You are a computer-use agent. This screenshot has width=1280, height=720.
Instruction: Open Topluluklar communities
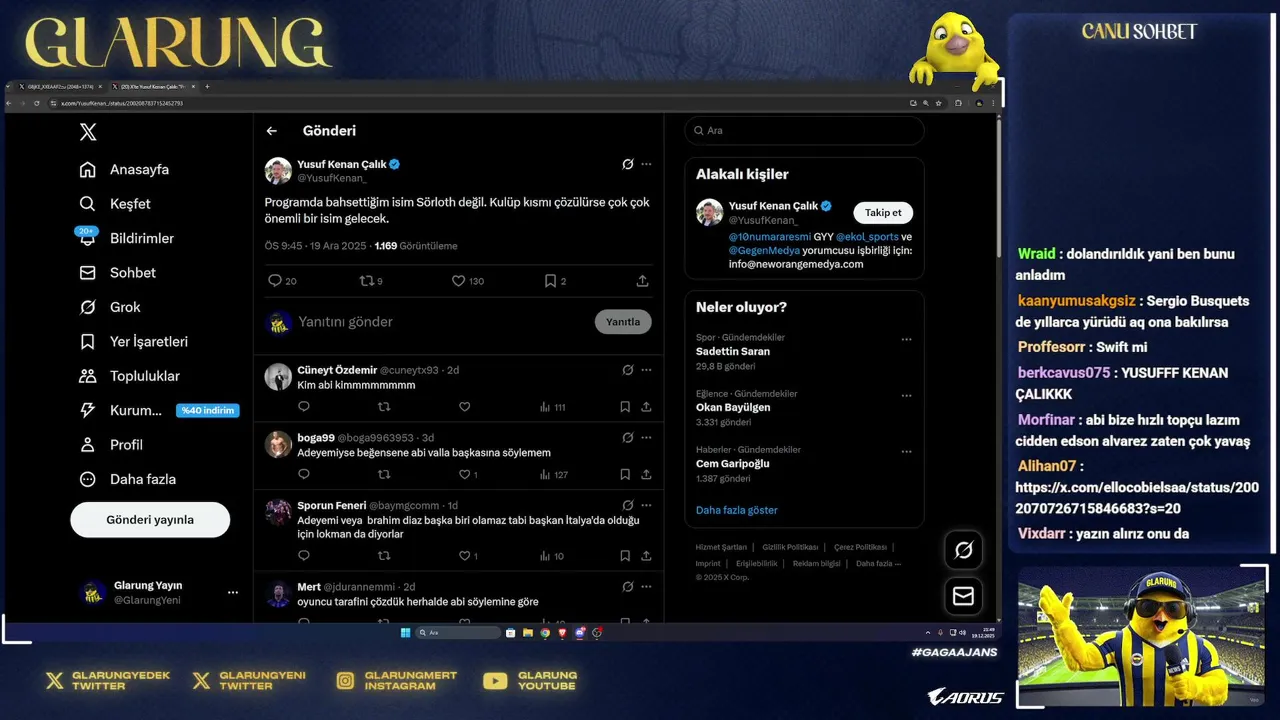pyautogui.click(x=129, y=376)
